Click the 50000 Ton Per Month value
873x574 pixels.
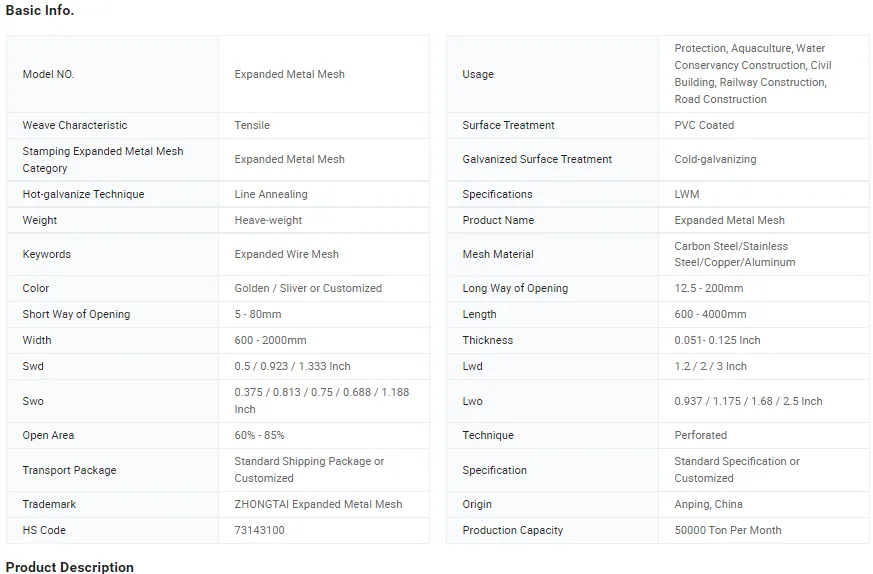(727, 530)
